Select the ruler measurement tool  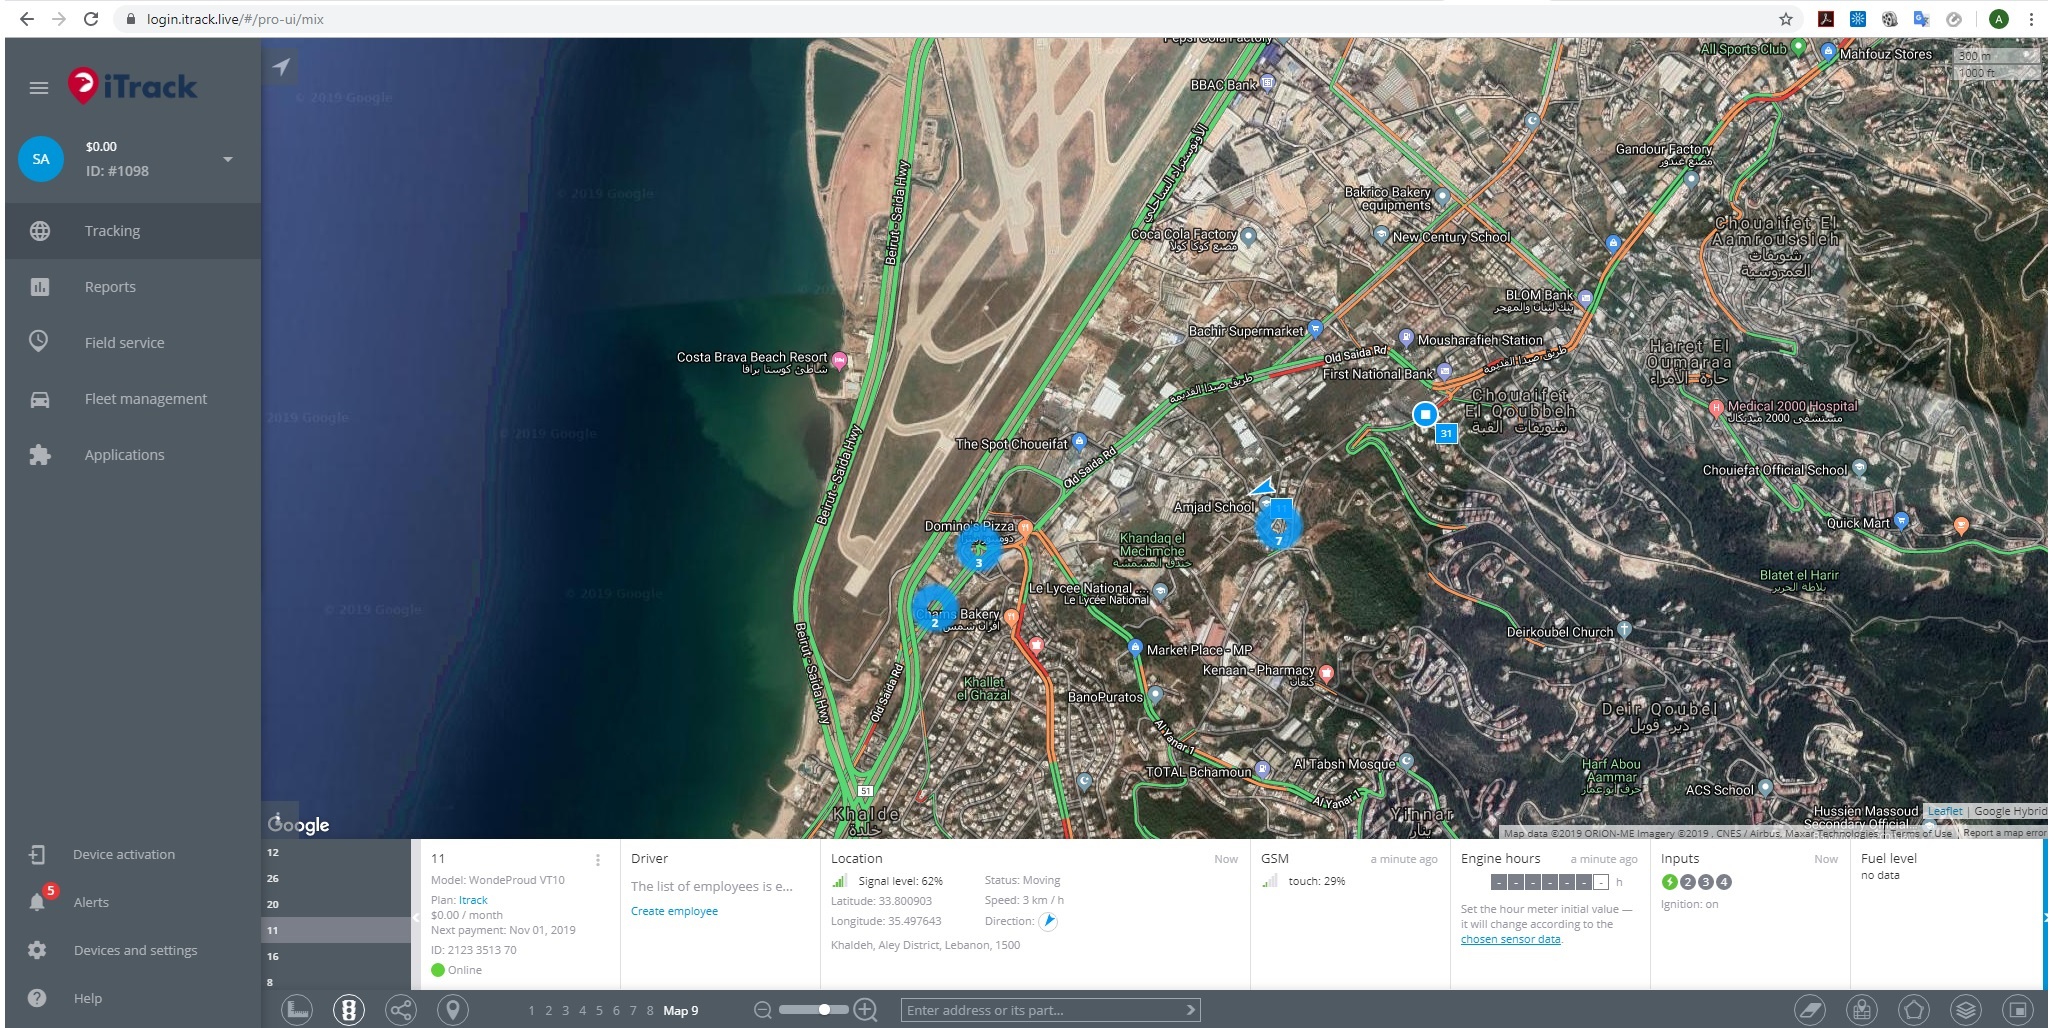coord(297,1010)
